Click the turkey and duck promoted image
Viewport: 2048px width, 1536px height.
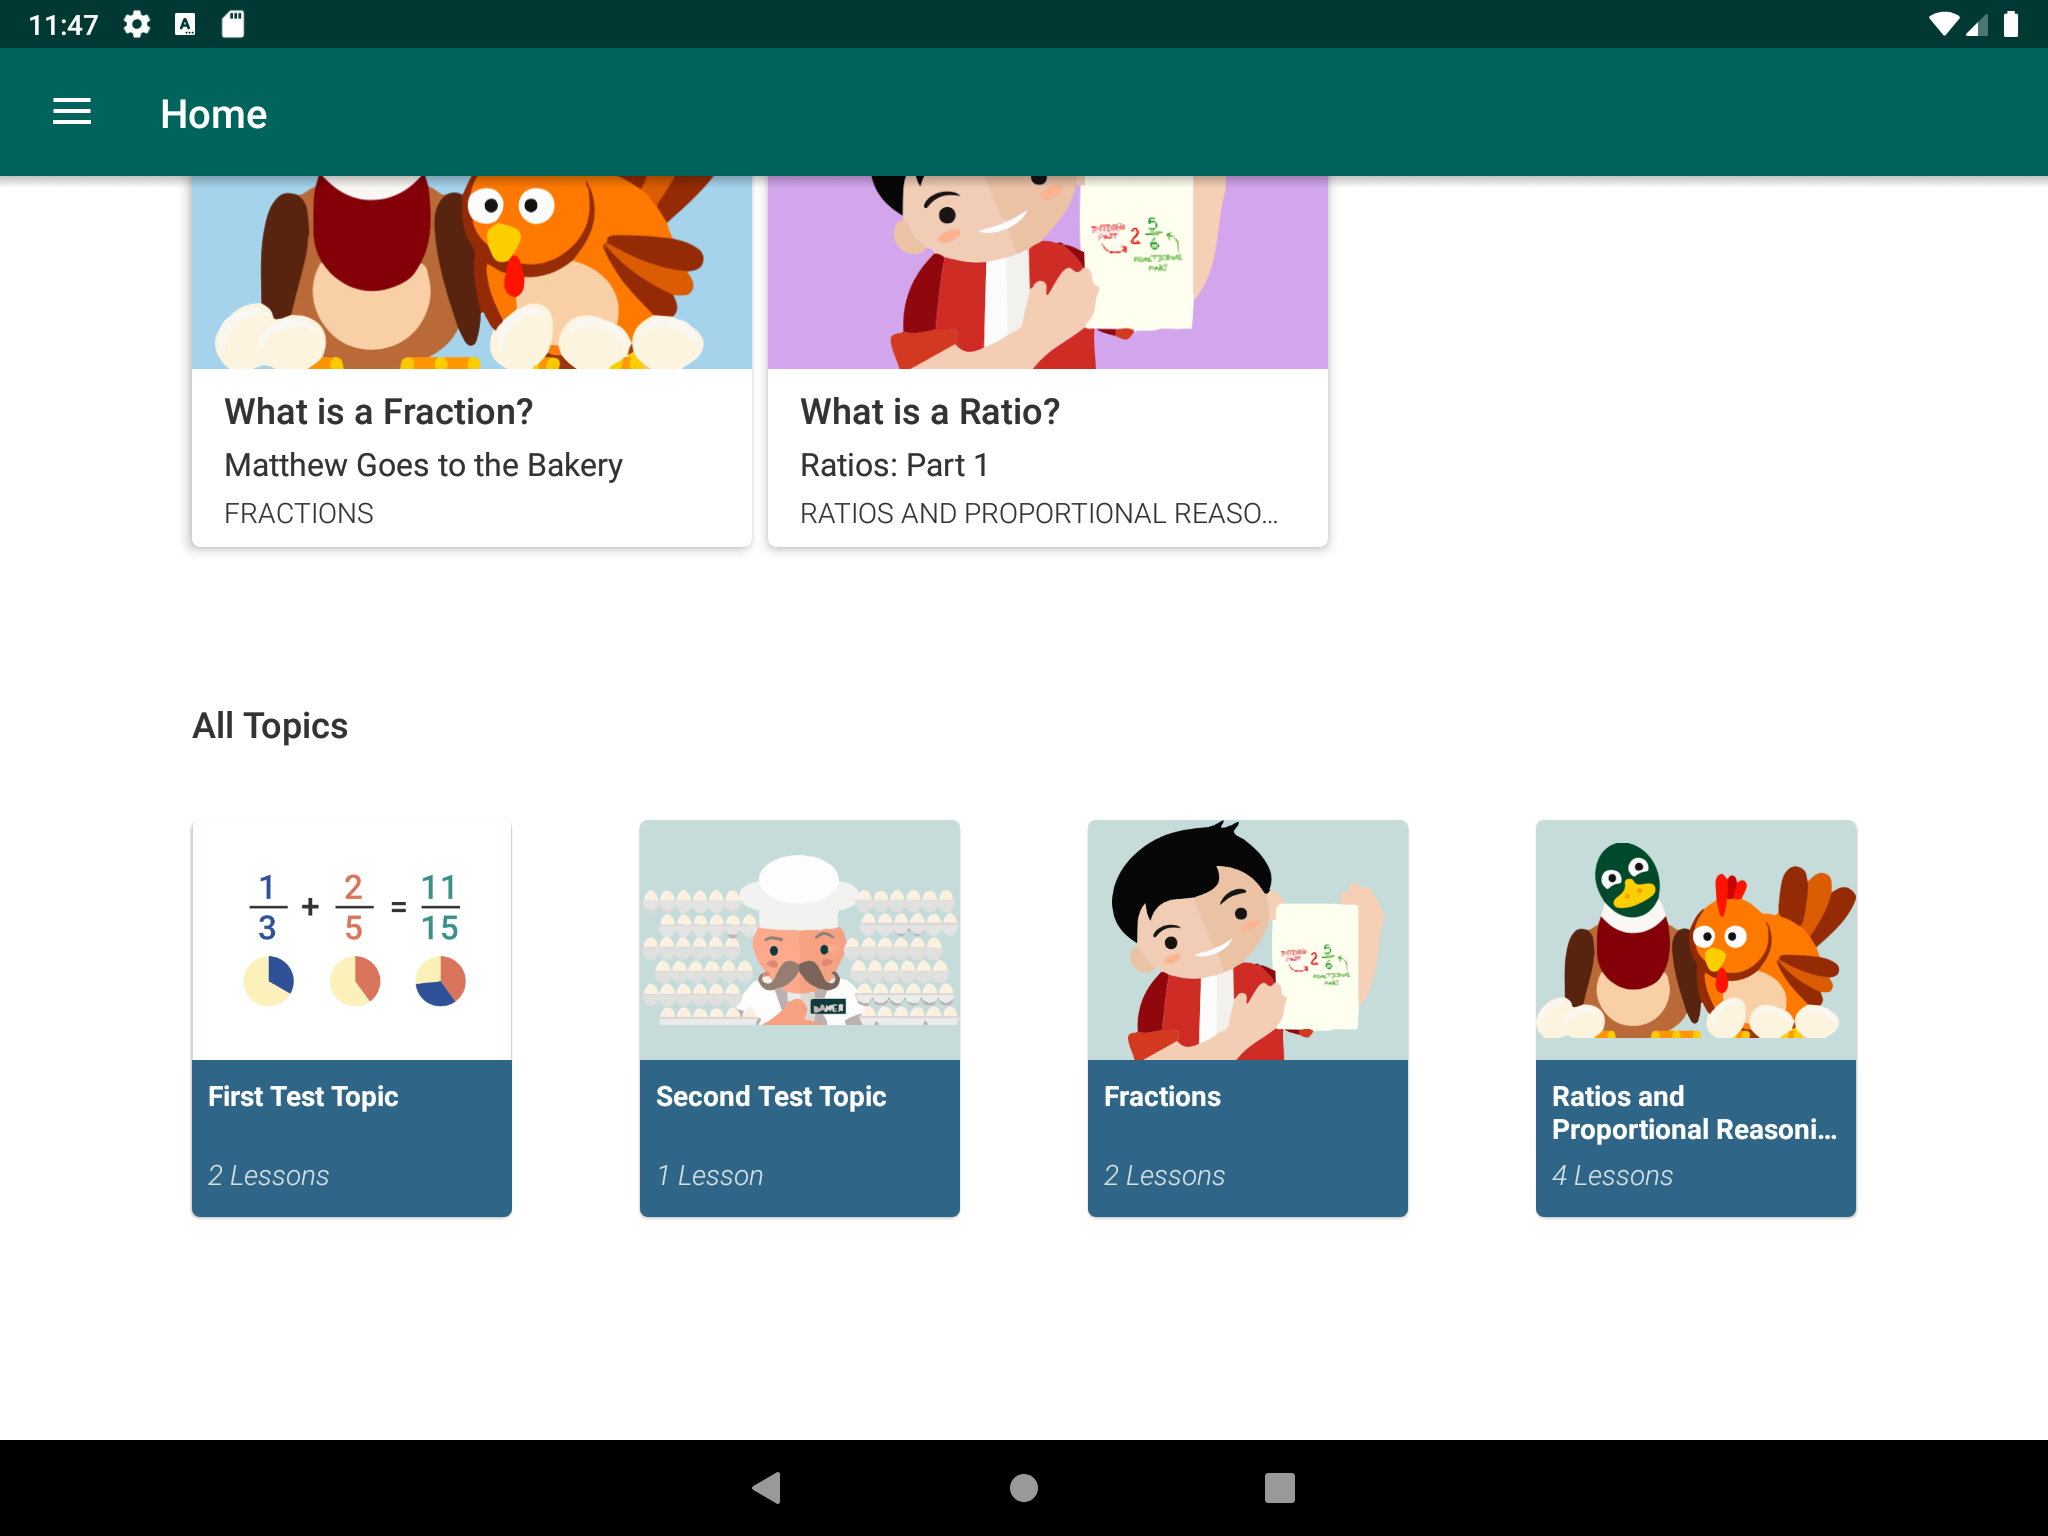click(x=471, y=272)
